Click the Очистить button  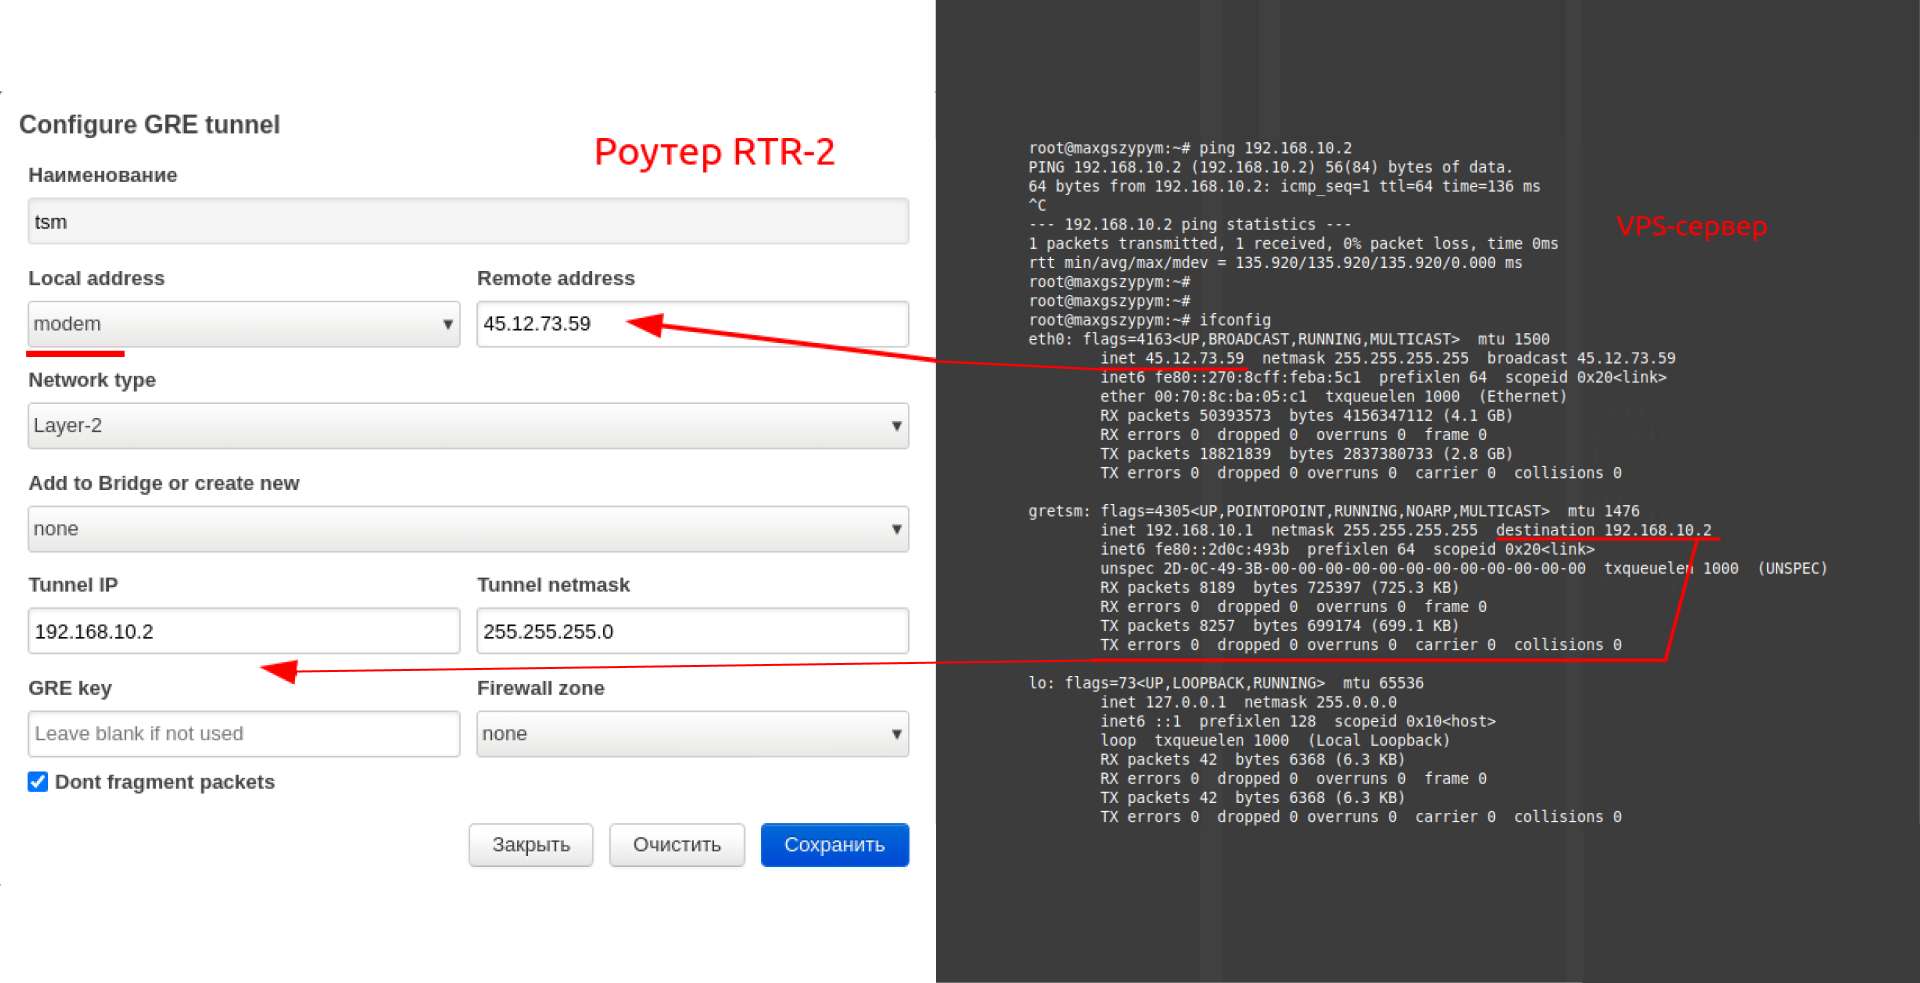[x=676, y=845]
